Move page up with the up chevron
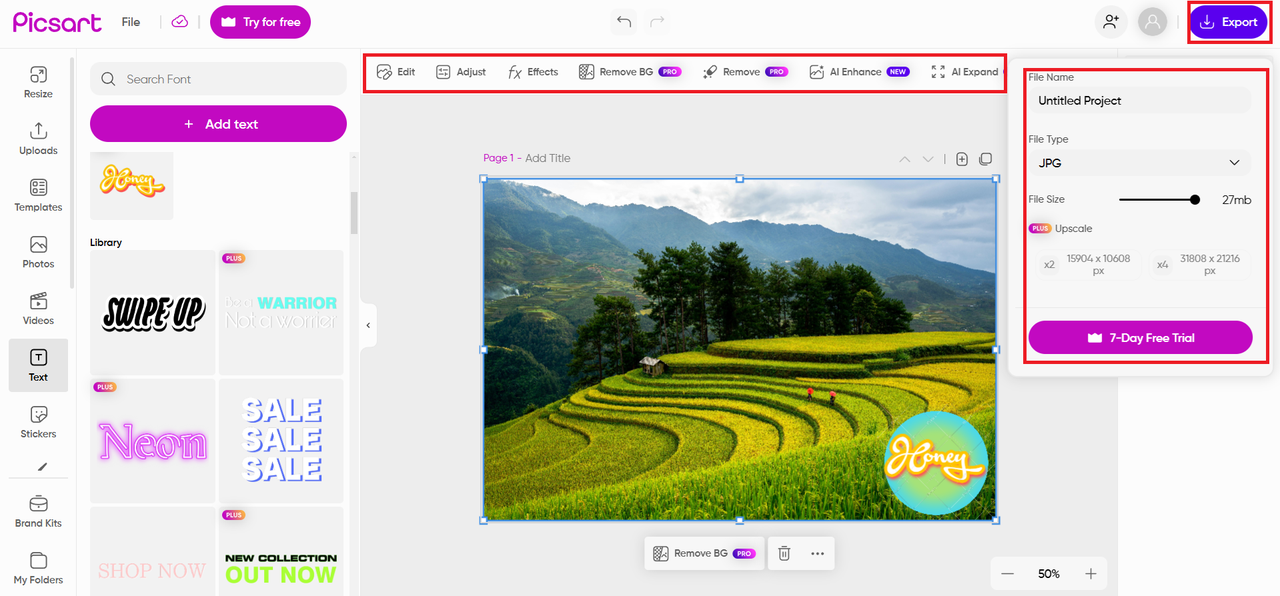The width and height of the screenshot is (1280, 596). tap(905, 159)
